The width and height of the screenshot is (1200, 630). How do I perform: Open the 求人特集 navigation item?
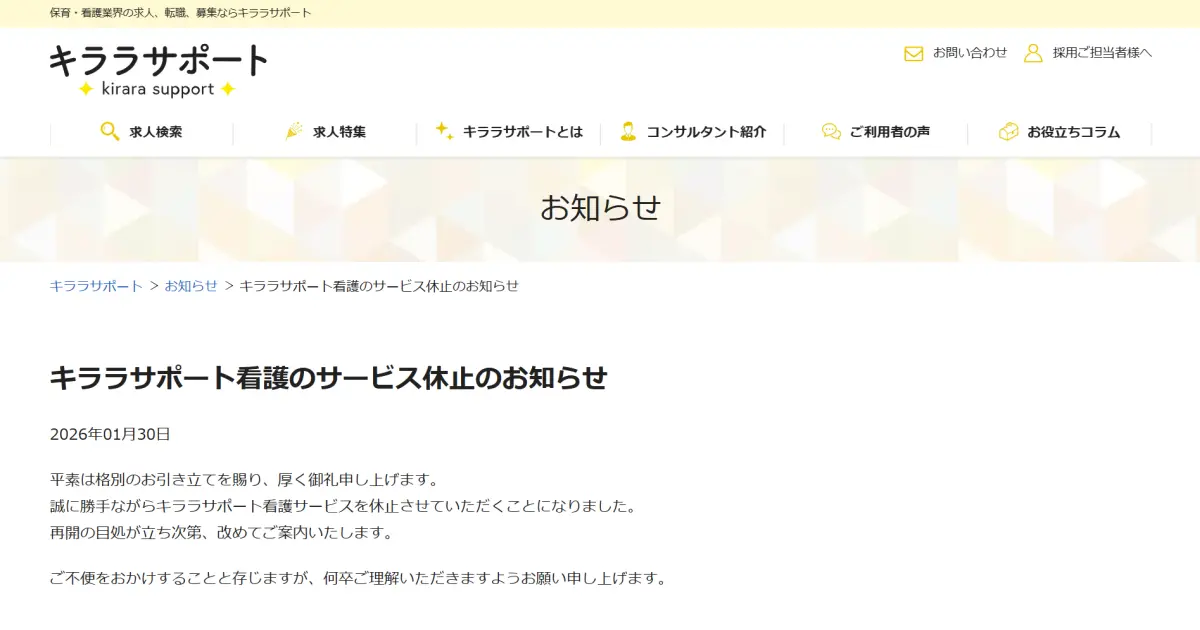pyautogui.click(x=337, y=131)
